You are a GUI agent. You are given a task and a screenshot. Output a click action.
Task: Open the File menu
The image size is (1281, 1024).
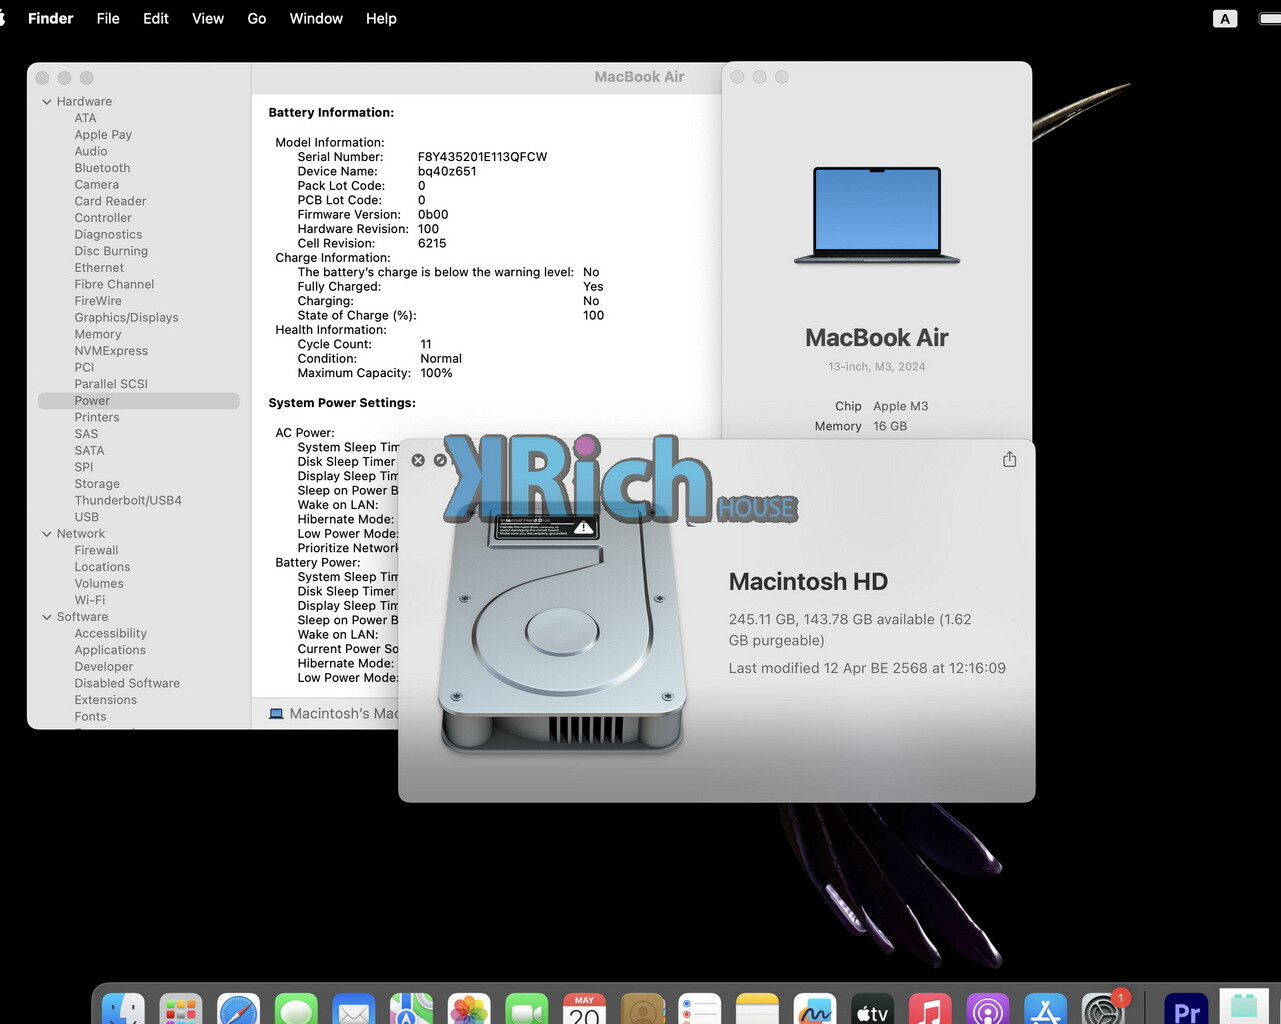click(108, 18)
